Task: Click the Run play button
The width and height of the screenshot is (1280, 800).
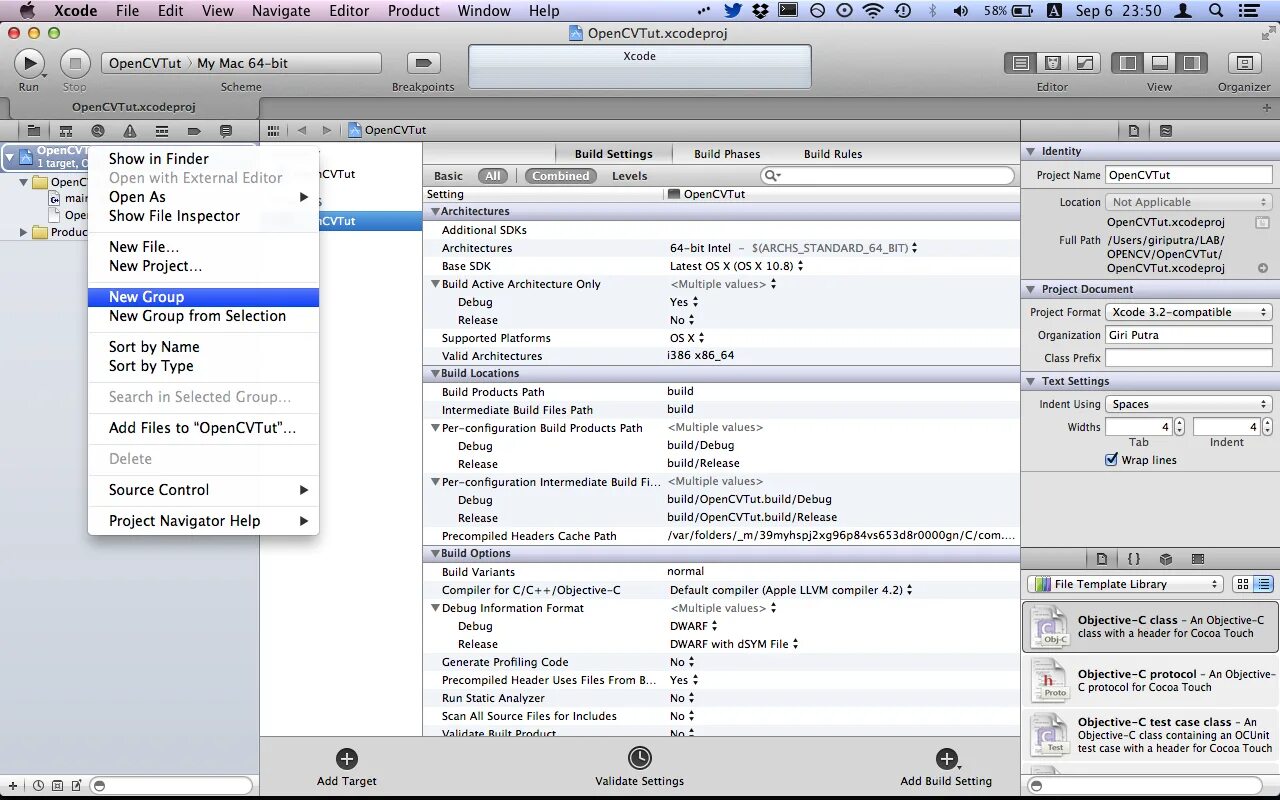Action: click(29, 63)
